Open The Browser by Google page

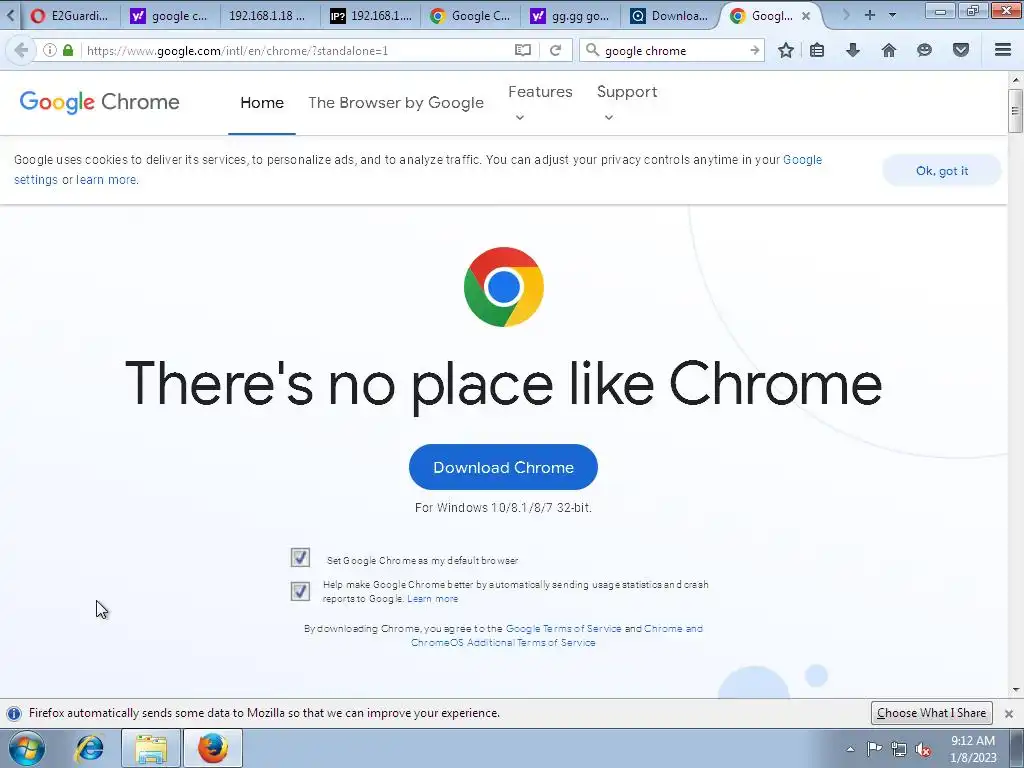(x=396, y=103)
